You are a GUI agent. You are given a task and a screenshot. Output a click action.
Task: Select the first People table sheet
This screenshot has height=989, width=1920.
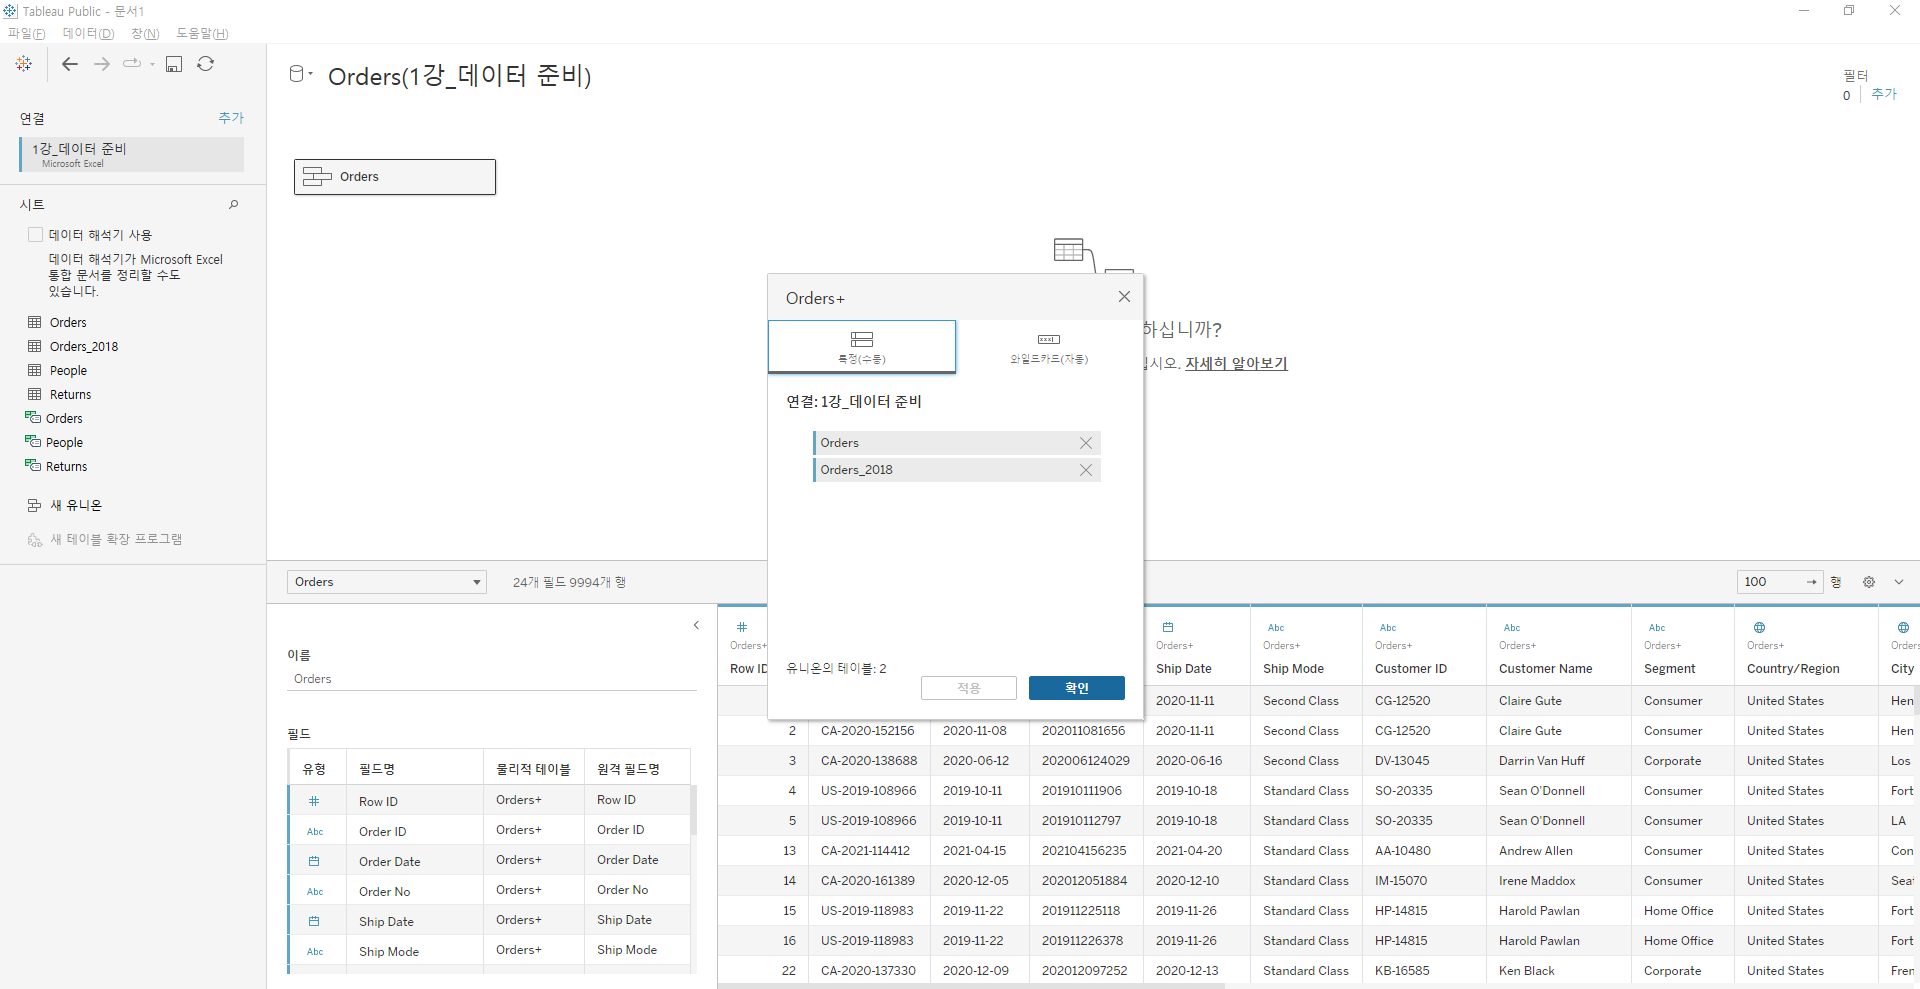[68, 370]
